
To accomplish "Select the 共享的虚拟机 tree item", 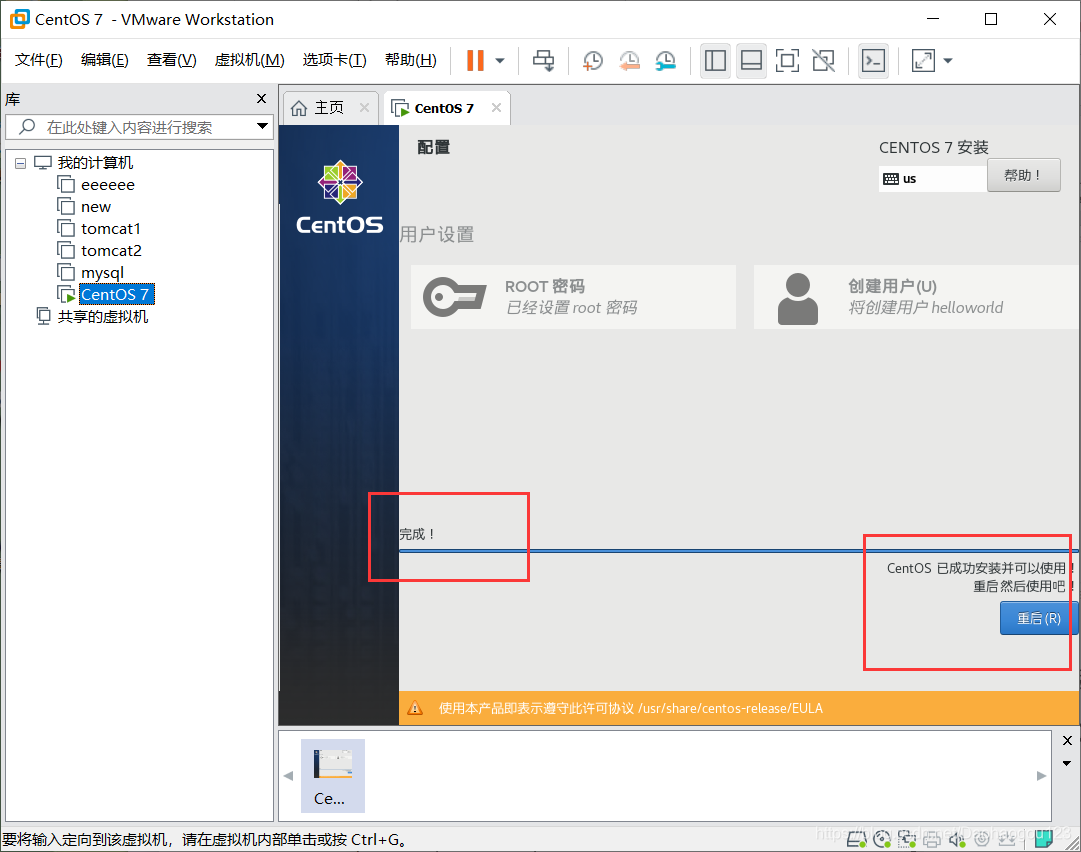I will pyautogui.click(x=103, y=317).
